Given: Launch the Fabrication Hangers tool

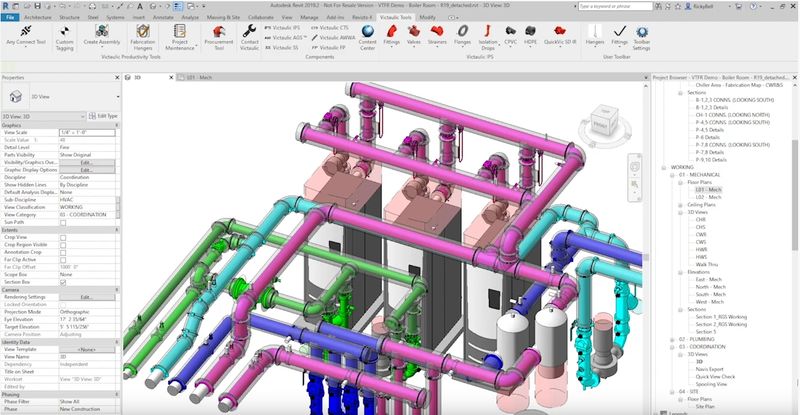Looking at the screenshot, I should [x=142, y=36].
